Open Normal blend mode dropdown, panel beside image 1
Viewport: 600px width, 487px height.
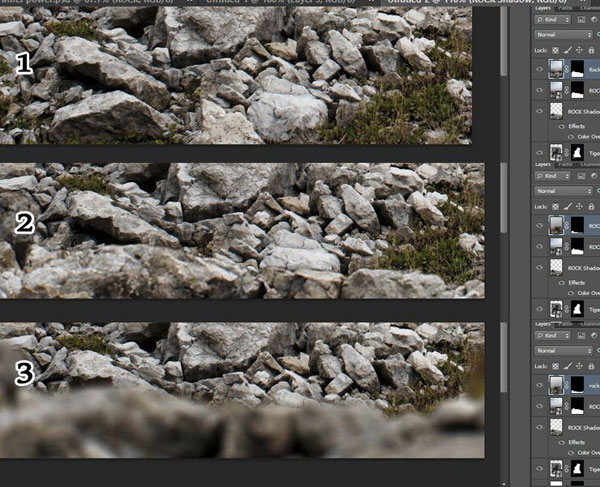click(563, 35)
